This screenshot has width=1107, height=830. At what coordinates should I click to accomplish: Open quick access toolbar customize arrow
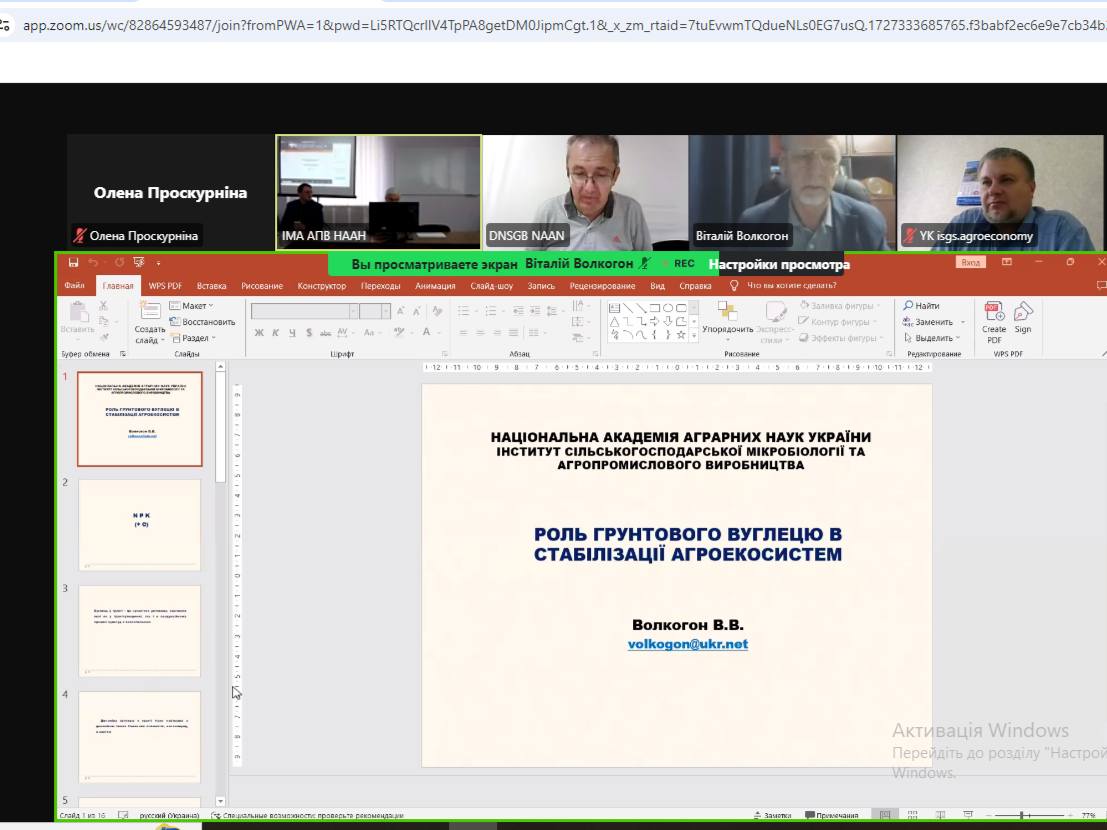(x=159, y=263)
